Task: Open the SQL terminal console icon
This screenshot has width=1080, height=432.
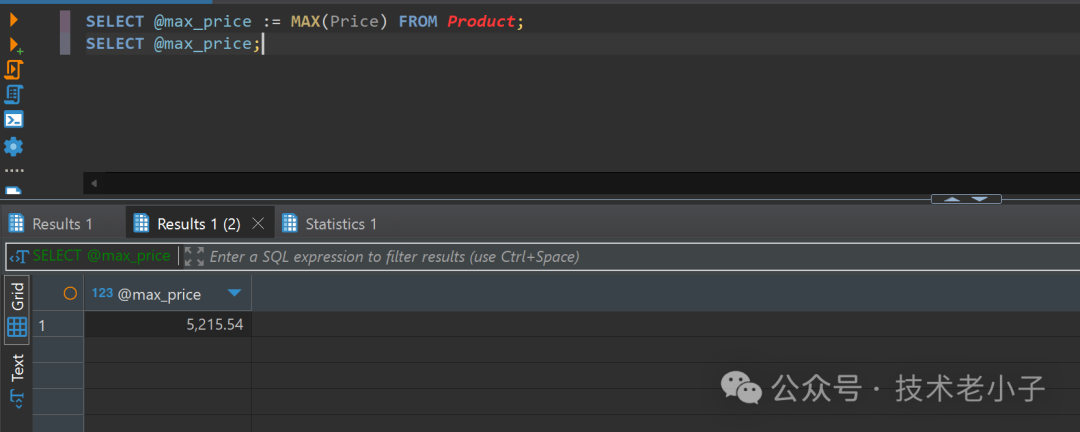Action: point(13,120)
